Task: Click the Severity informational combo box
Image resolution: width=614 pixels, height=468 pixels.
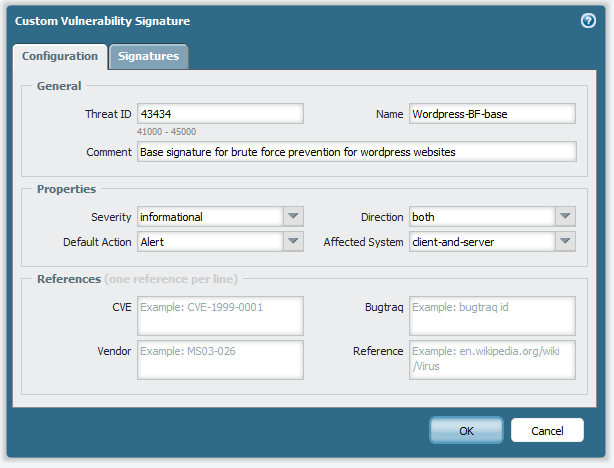Action: coord(209,216)
